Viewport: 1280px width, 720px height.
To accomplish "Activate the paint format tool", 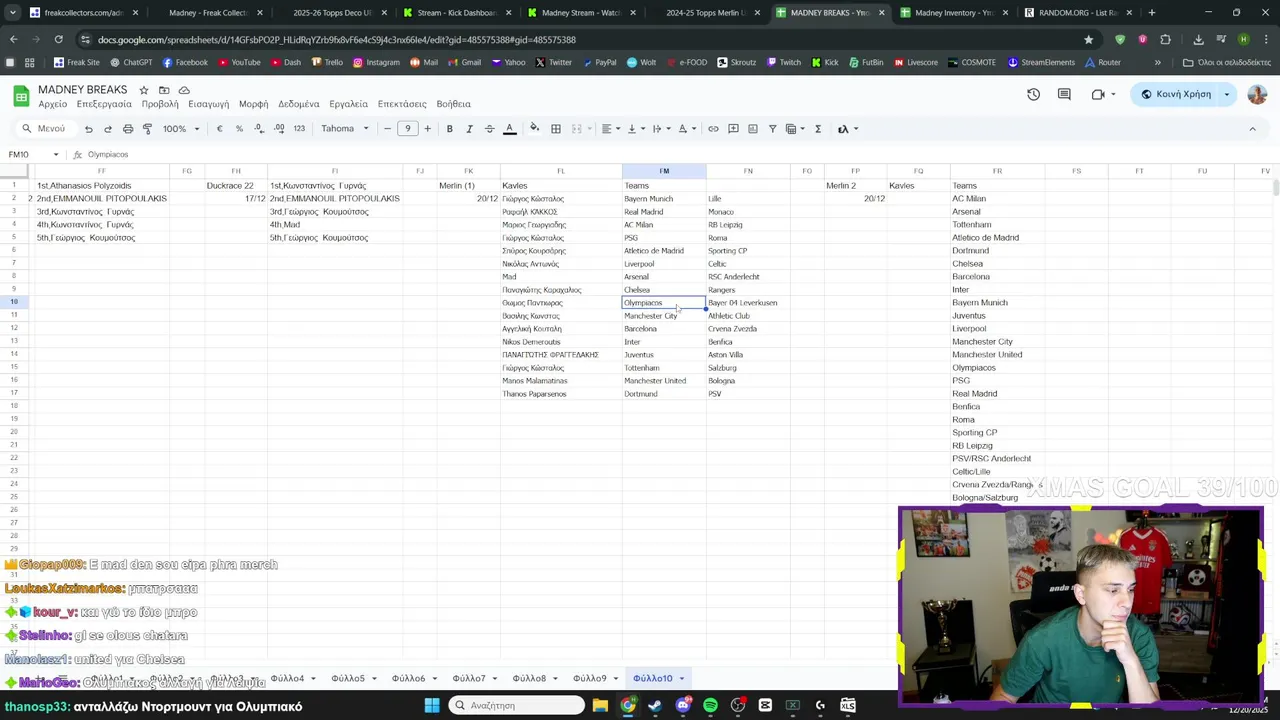I will (x=147, y=129).
